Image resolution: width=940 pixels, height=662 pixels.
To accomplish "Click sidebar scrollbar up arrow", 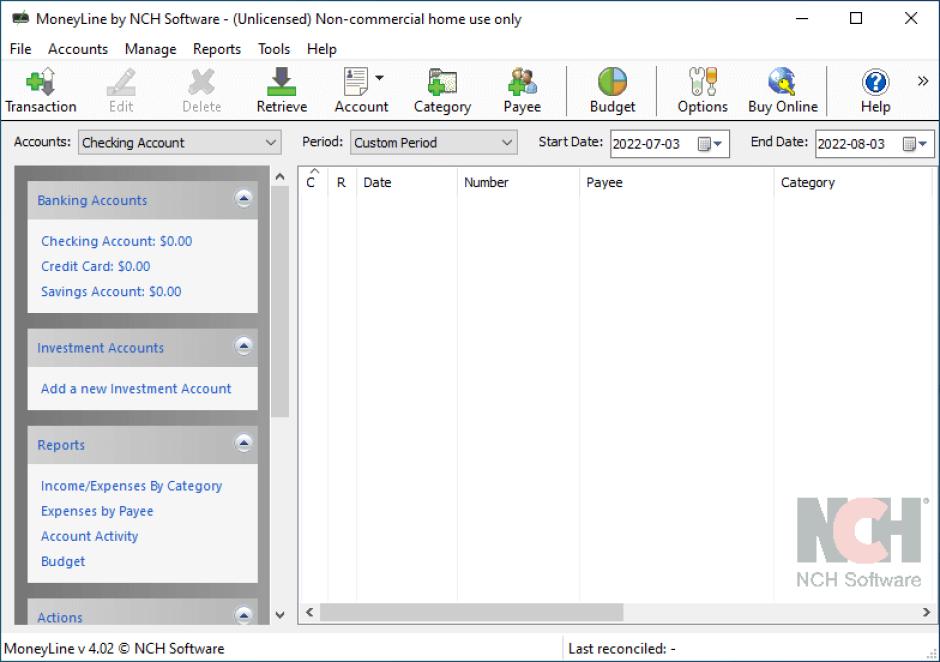I will click(x=280, y=177).
